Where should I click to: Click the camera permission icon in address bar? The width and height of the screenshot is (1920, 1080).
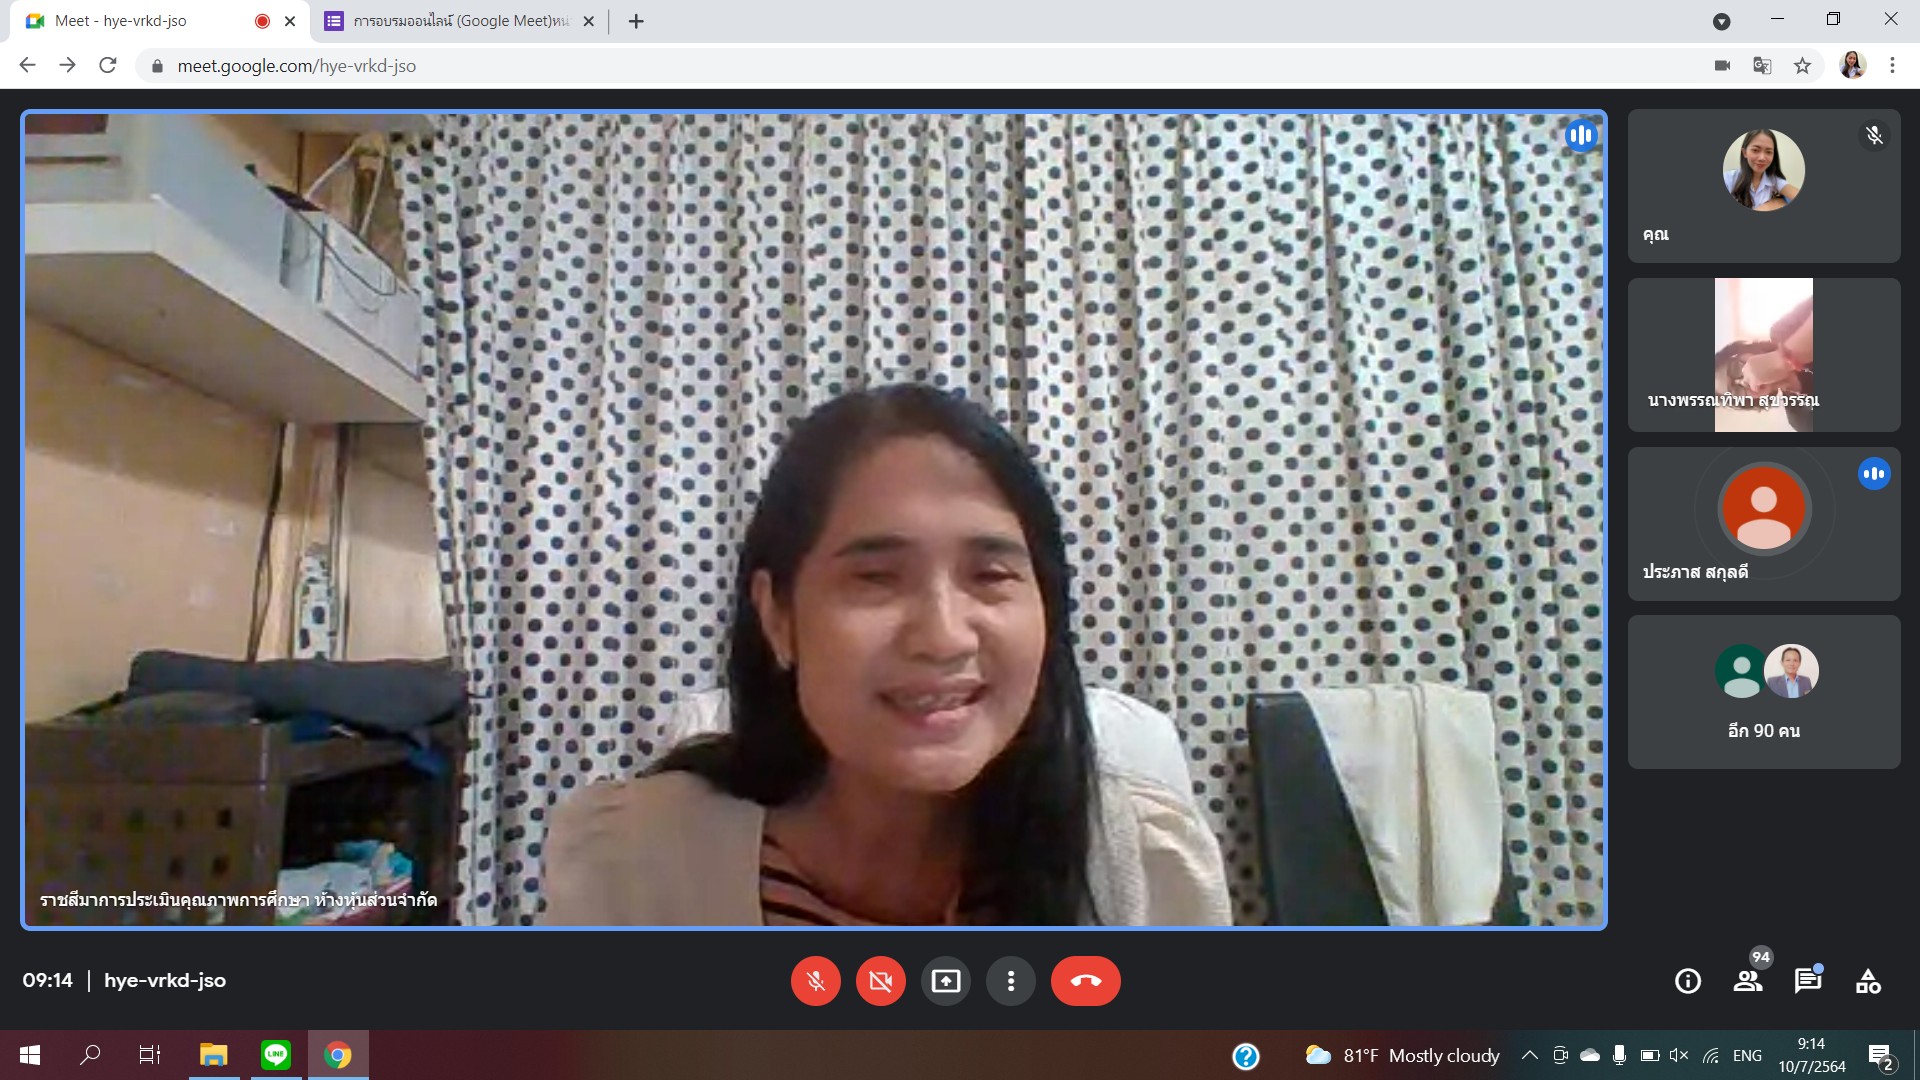pyautogui.click(x=1722, y=66)
